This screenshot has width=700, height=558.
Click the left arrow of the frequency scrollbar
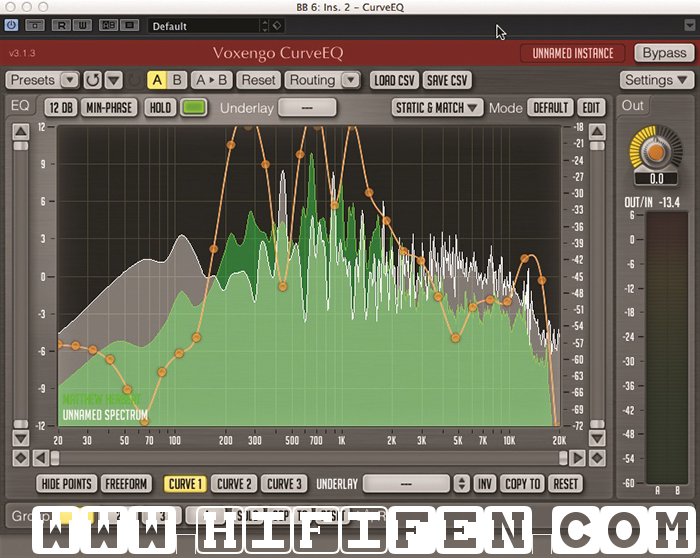[41, 458]
